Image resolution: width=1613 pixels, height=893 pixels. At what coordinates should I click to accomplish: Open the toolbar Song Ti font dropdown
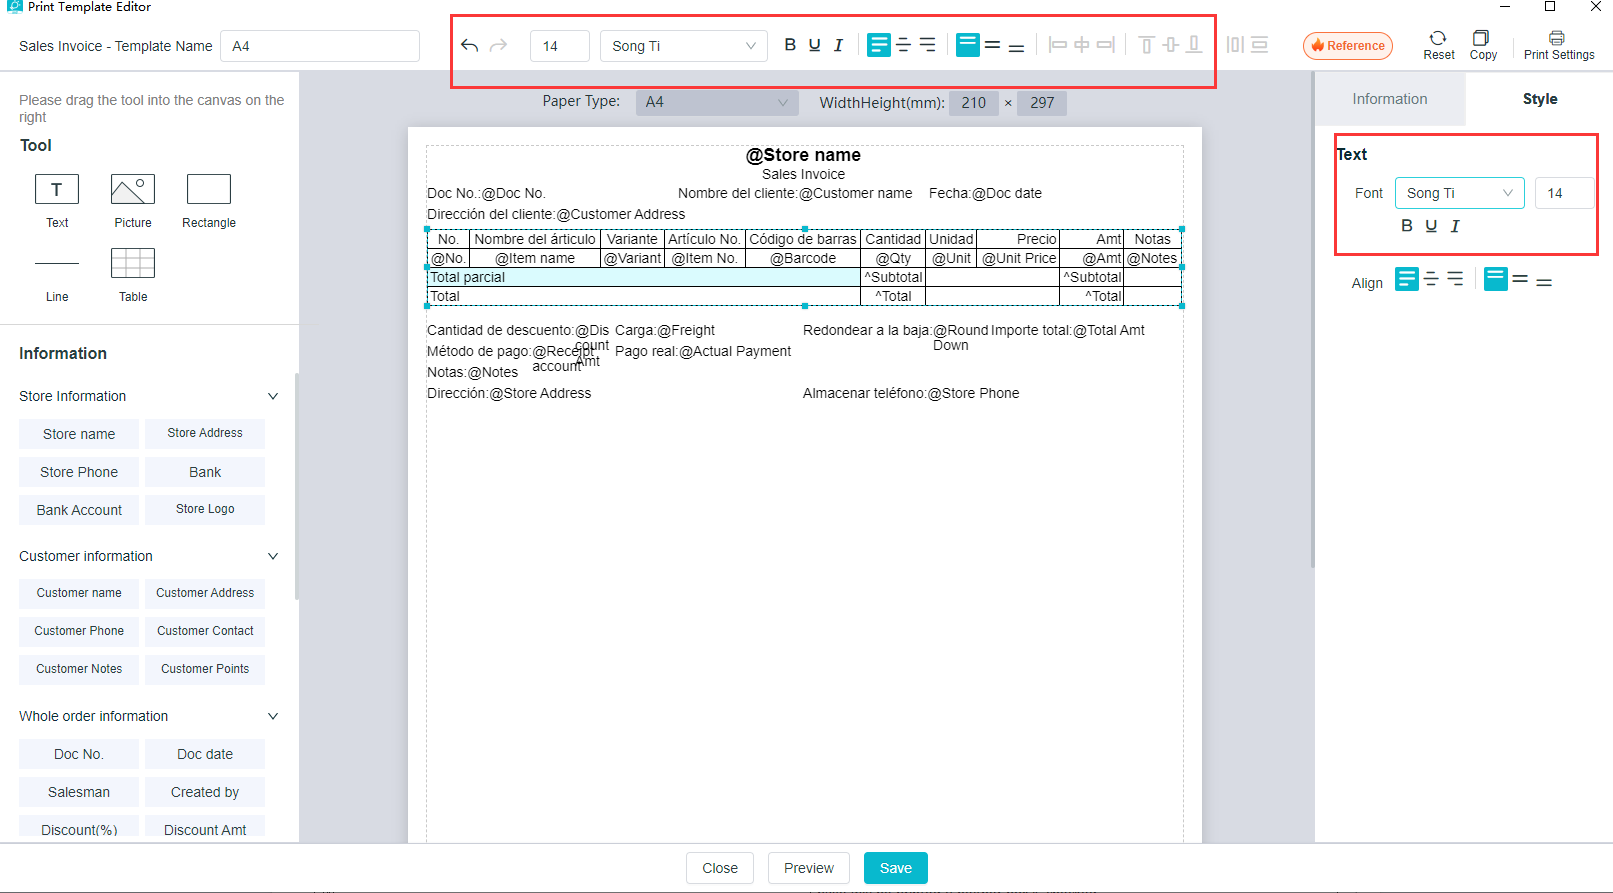click(x=683, y=46)
